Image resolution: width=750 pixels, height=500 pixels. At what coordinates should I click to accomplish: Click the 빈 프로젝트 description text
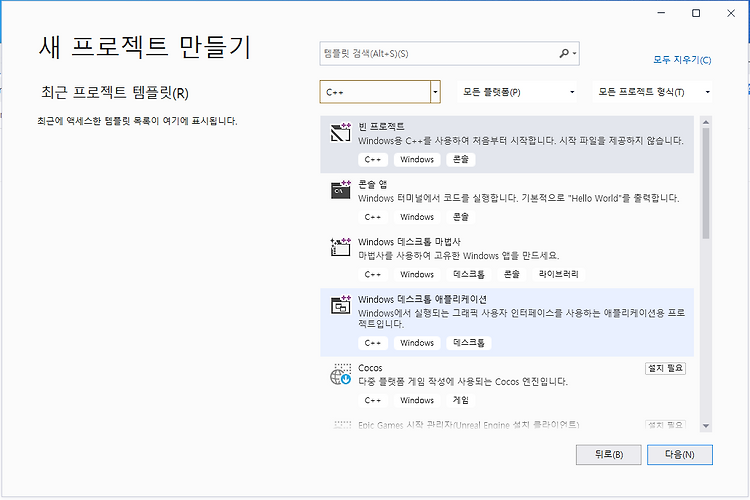[521, 141]
